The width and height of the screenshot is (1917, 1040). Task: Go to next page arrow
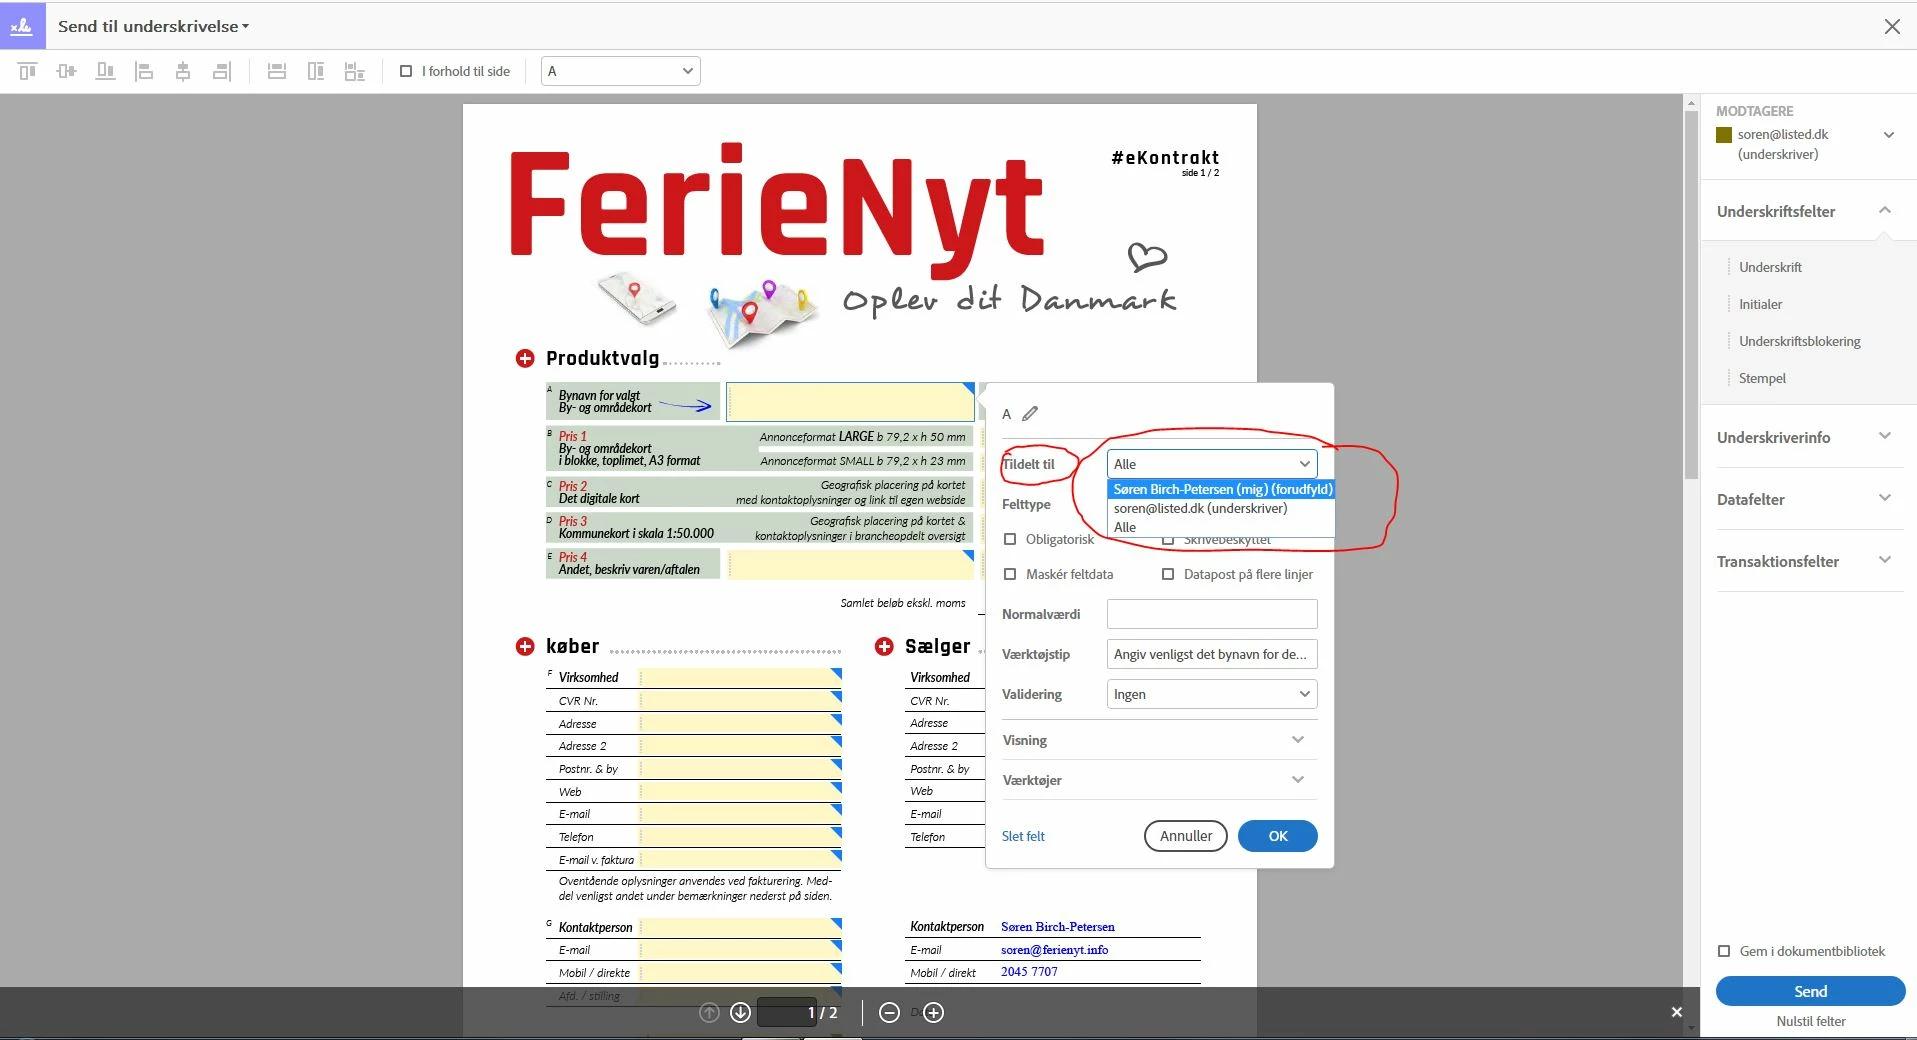pos(740,1013)
